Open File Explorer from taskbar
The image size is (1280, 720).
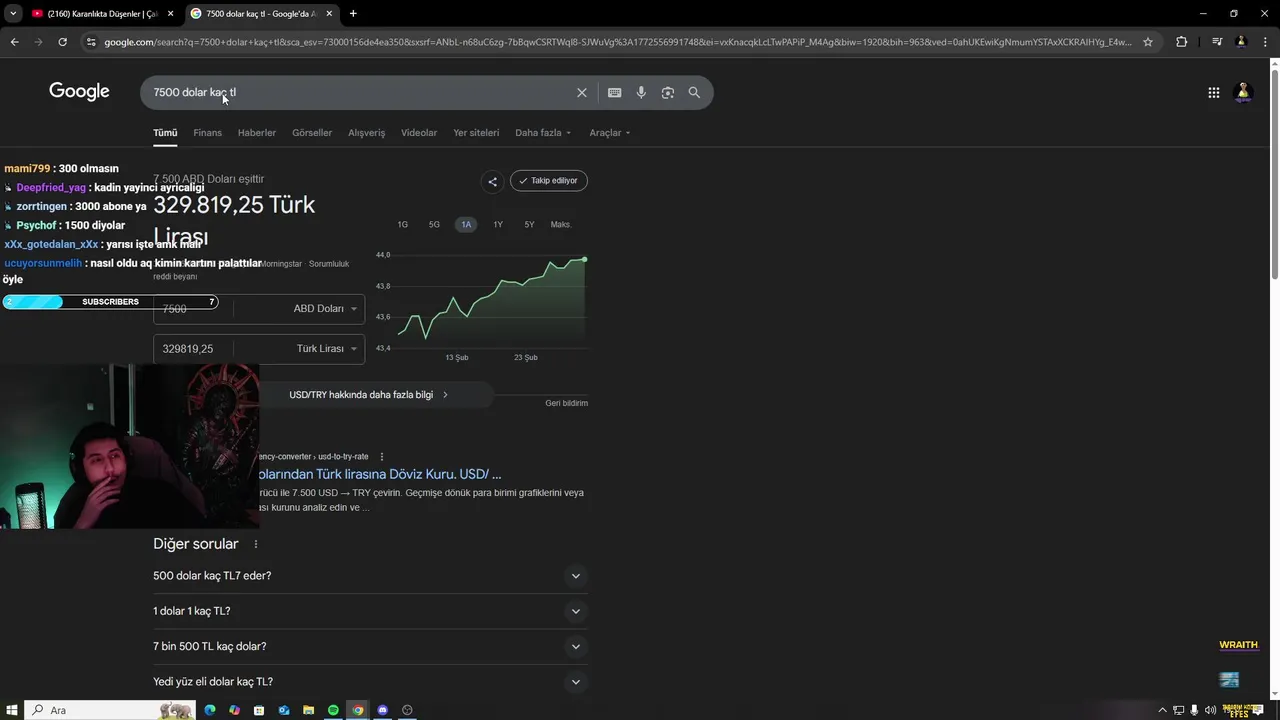pyautogui.click(x=309, y=710)
